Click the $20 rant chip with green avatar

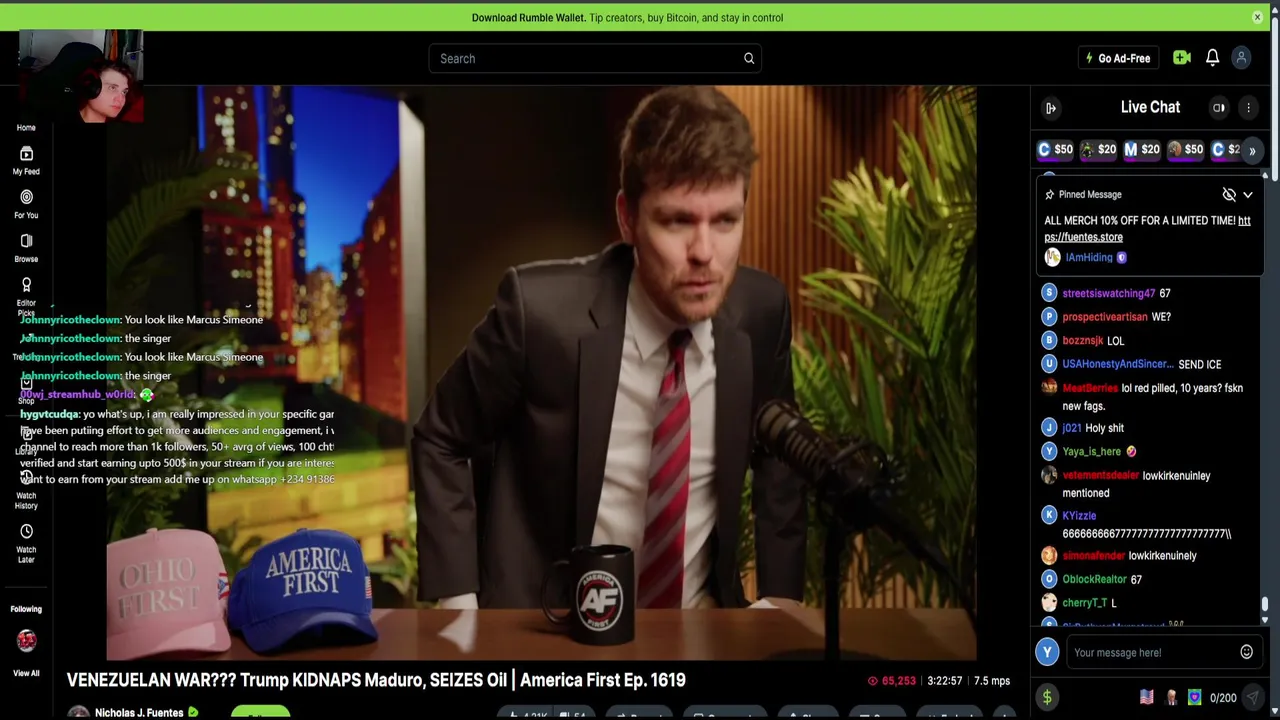point(1098,150)
